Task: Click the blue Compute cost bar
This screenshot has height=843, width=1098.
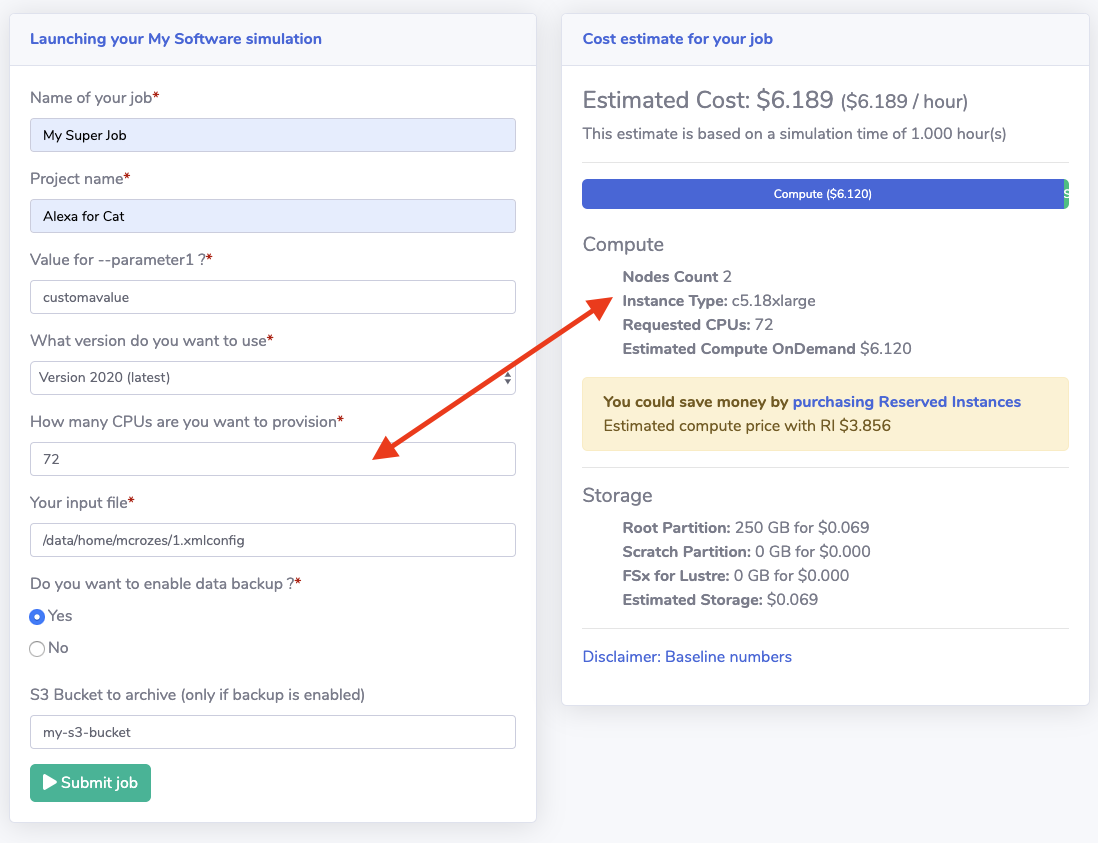Action: pyautogui.click(x=821, y=194)
